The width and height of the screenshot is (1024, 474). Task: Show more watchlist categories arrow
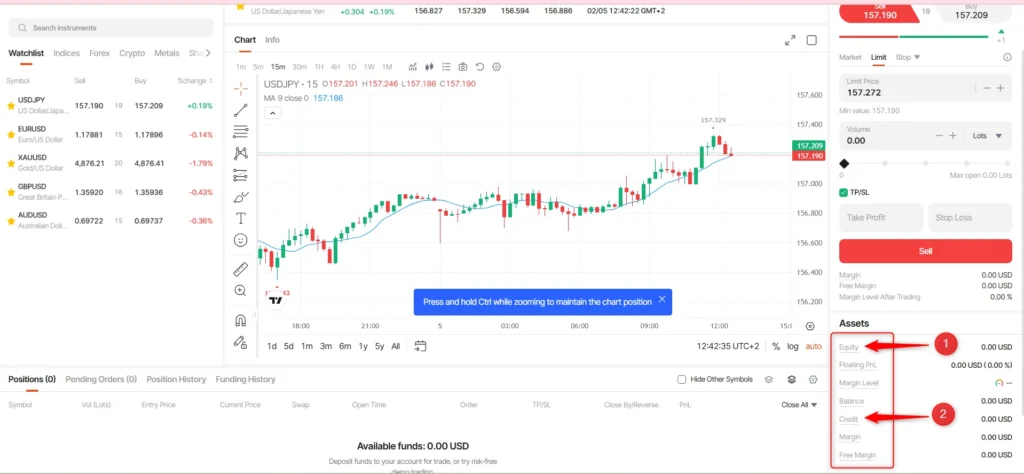point(208,53)
